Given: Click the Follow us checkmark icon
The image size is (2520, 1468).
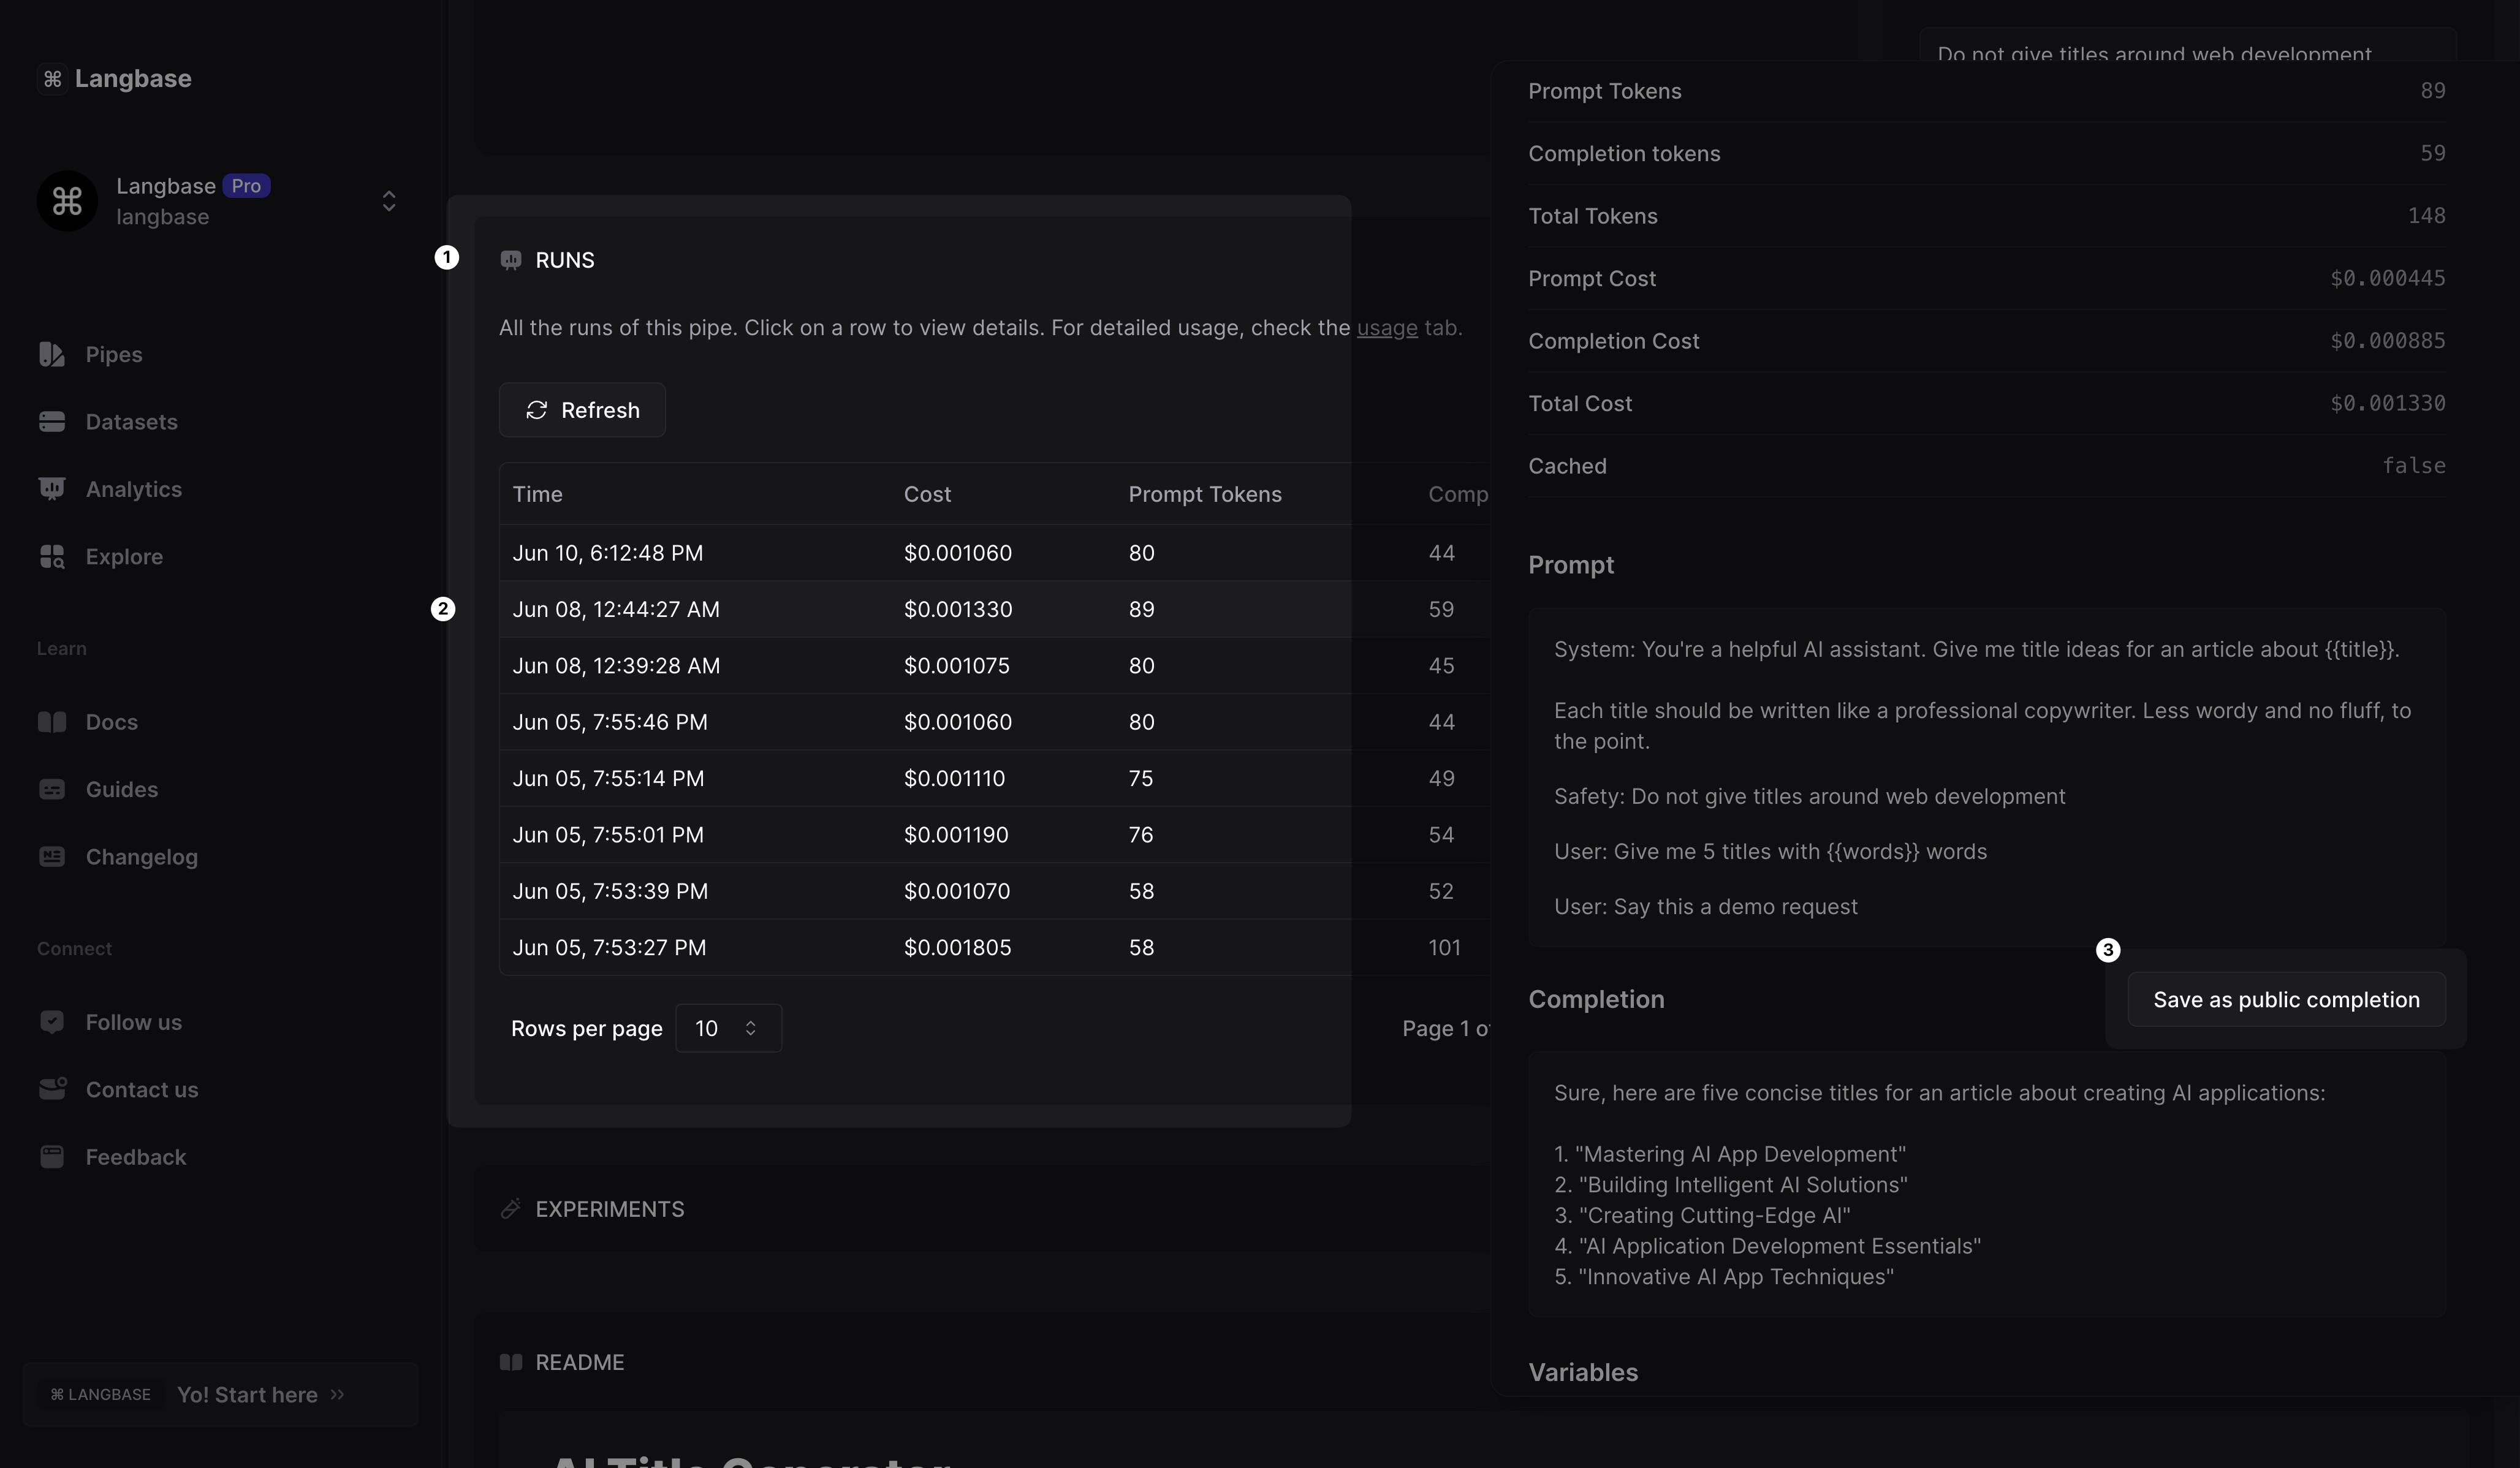Looking at the screenshot, I should (x=52, y=1022).
